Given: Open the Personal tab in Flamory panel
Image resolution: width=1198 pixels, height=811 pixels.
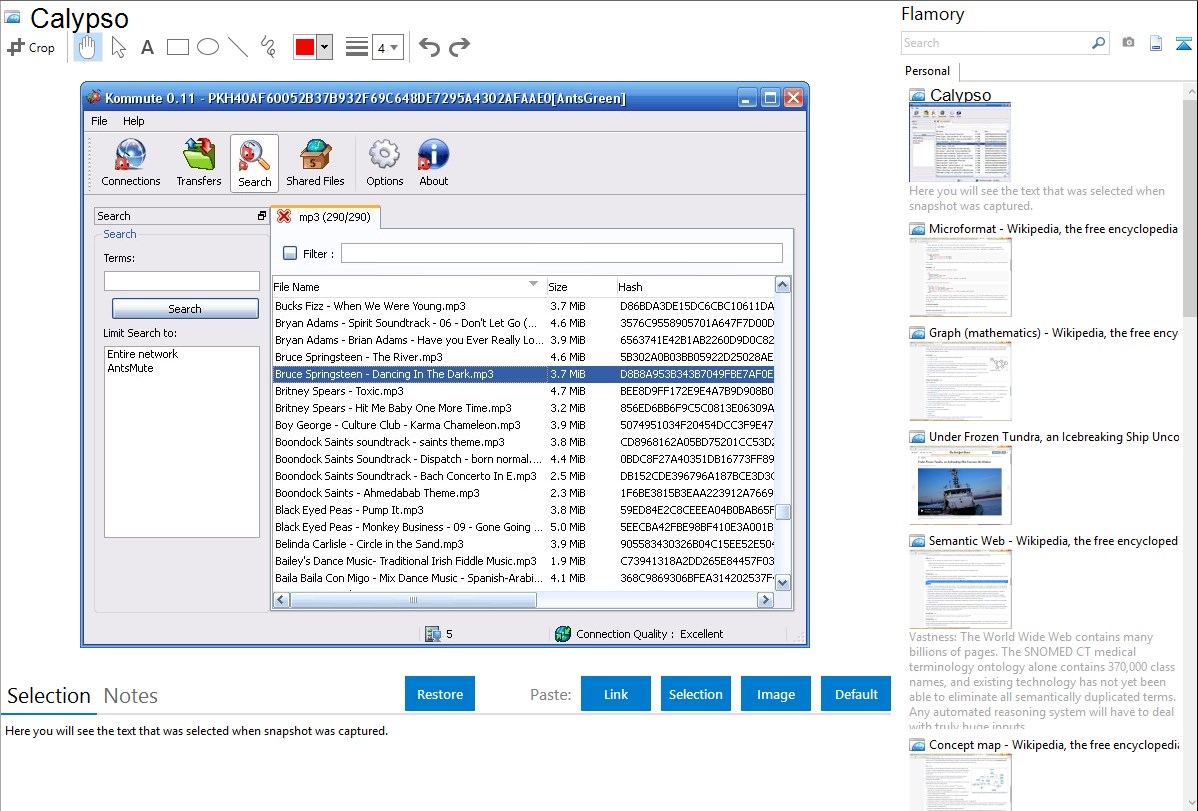Looking at the screenshot, I should pos(927,71).
